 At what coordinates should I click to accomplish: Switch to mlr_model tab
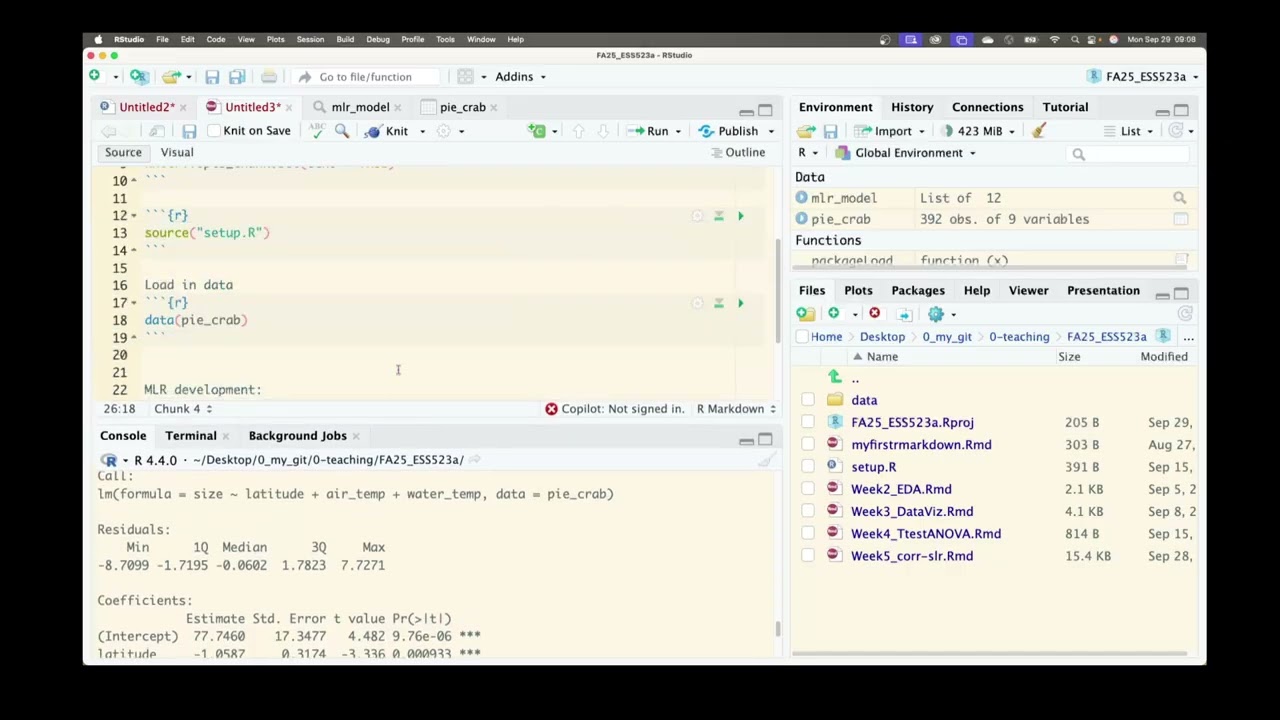(360, 107)
